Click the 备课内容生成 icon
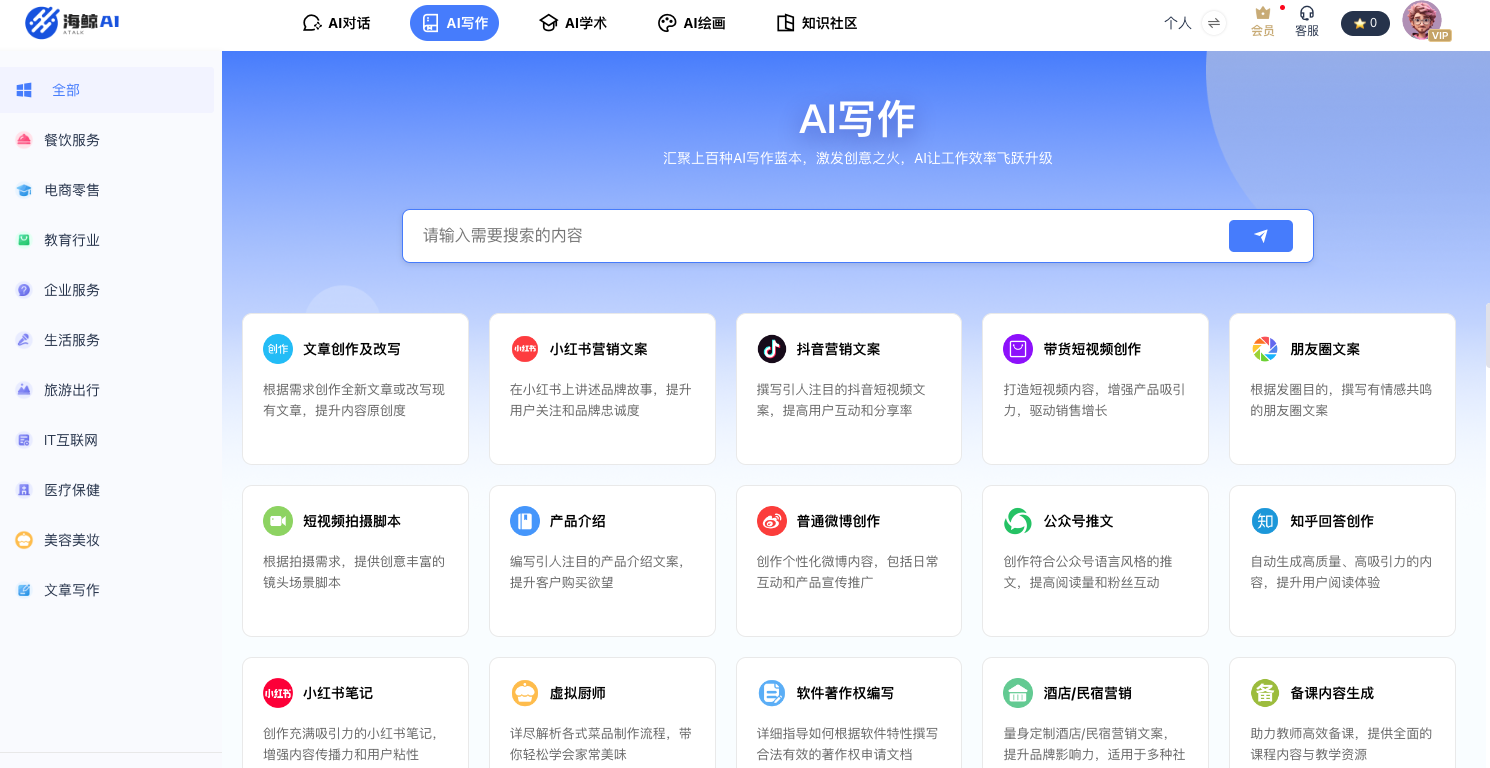The width and height of the screenshot is (1490, 768). coord(1265,693)
